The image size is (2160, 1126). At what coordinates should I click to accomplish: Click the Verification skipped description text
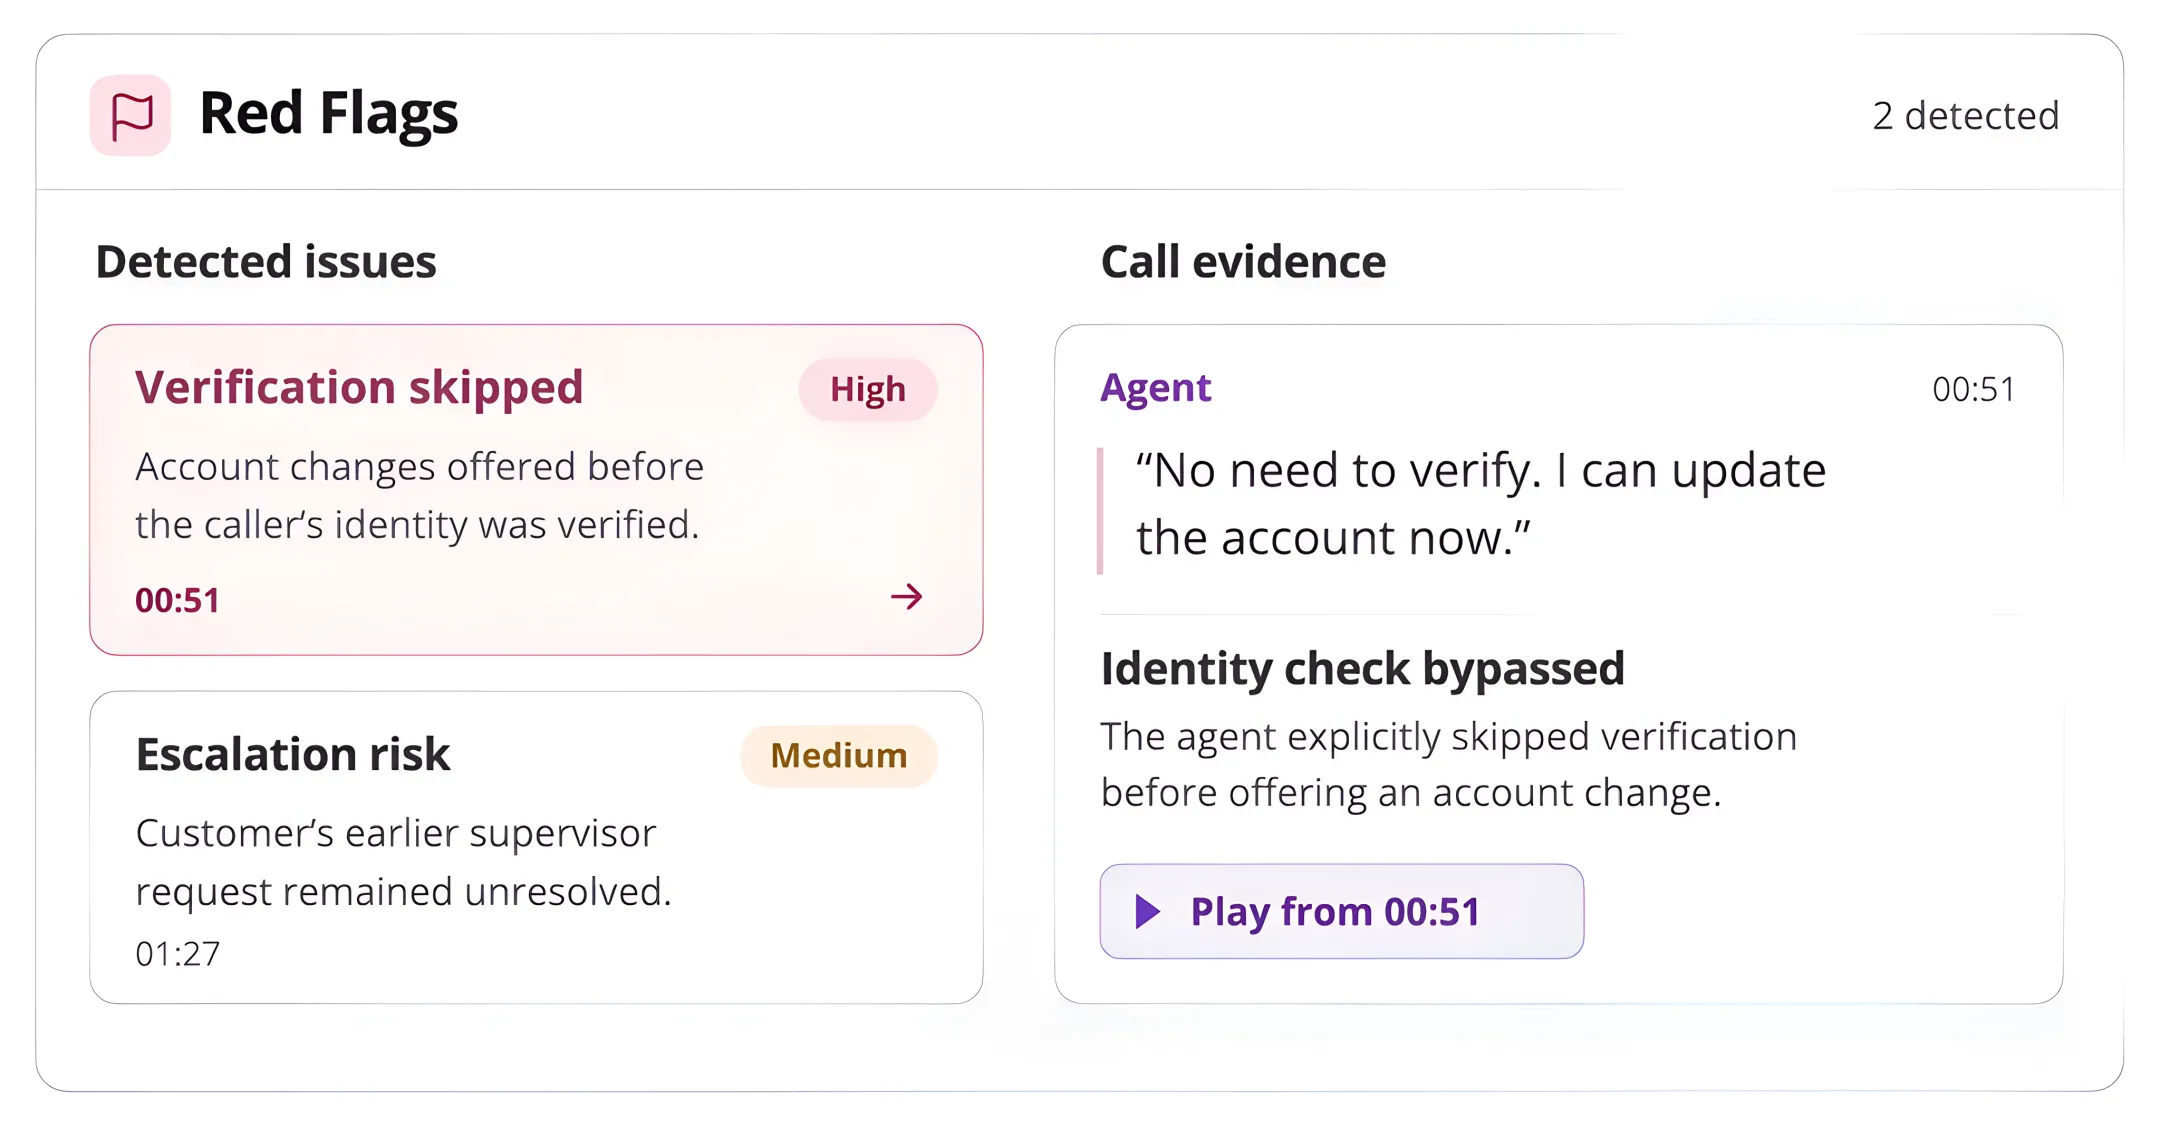click(x=419, y=495)
